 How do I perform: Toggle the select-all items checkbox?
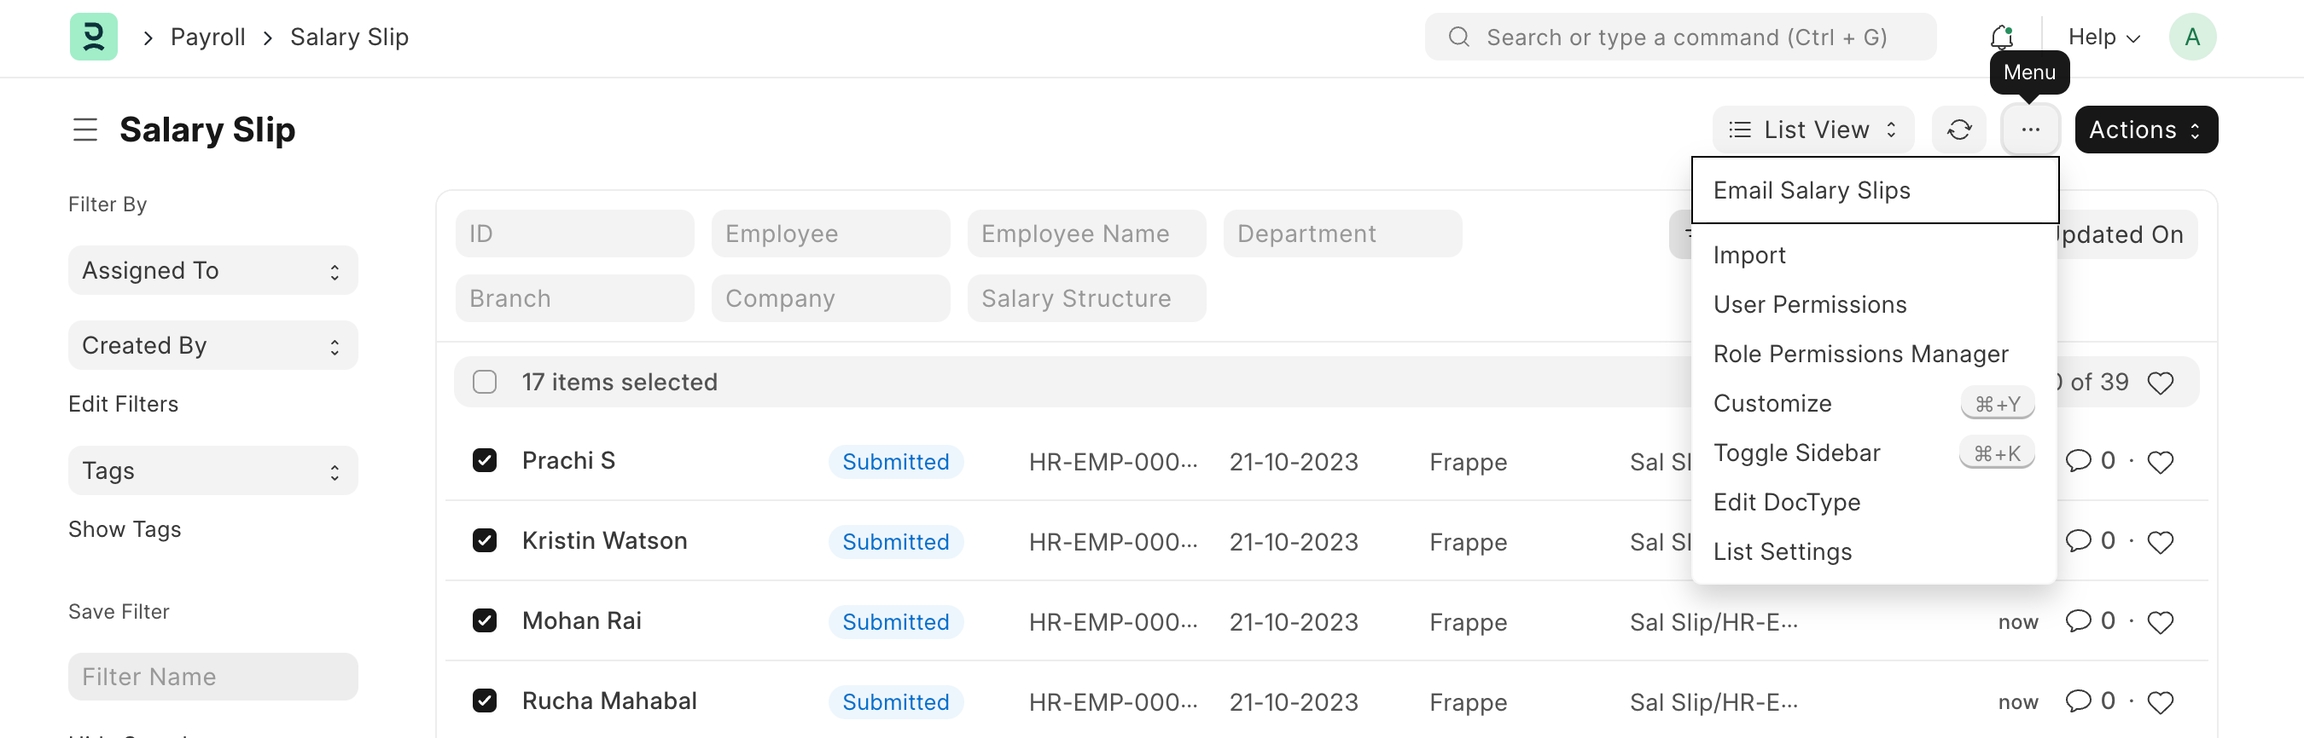(x=485, y=382)
